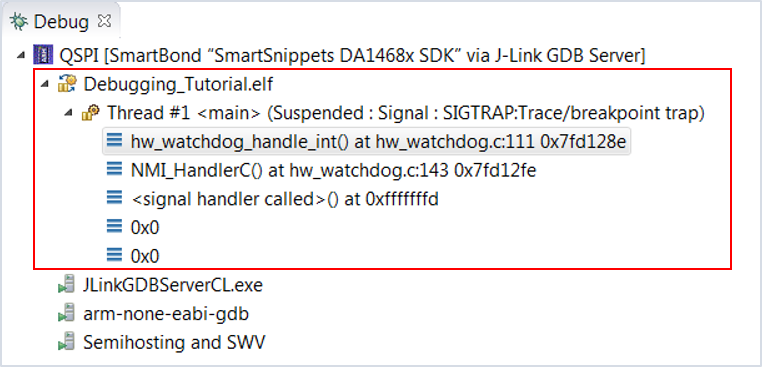The image size is (762, 367).
Task: Collapse the Debugging_Tutorial.elf node
Action: [x=45, y=84]
